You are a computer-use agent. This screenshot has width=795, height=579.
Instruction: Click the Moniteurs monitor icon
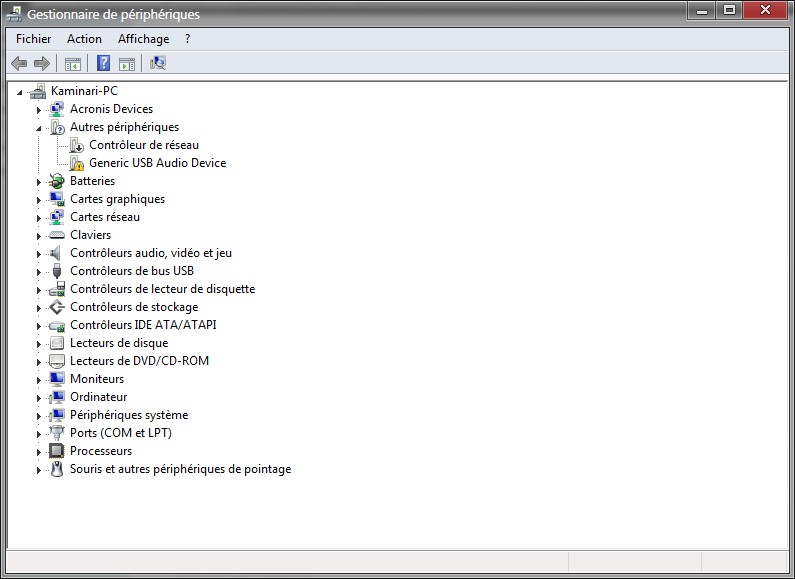(57, 379)
